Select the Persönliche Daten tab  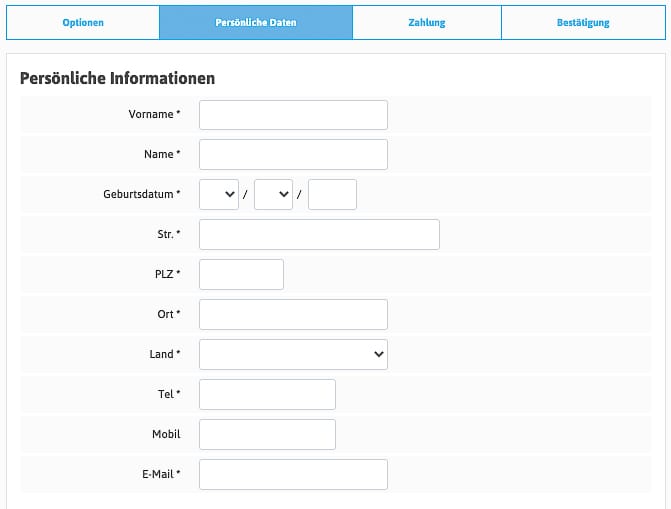(255, 22)
